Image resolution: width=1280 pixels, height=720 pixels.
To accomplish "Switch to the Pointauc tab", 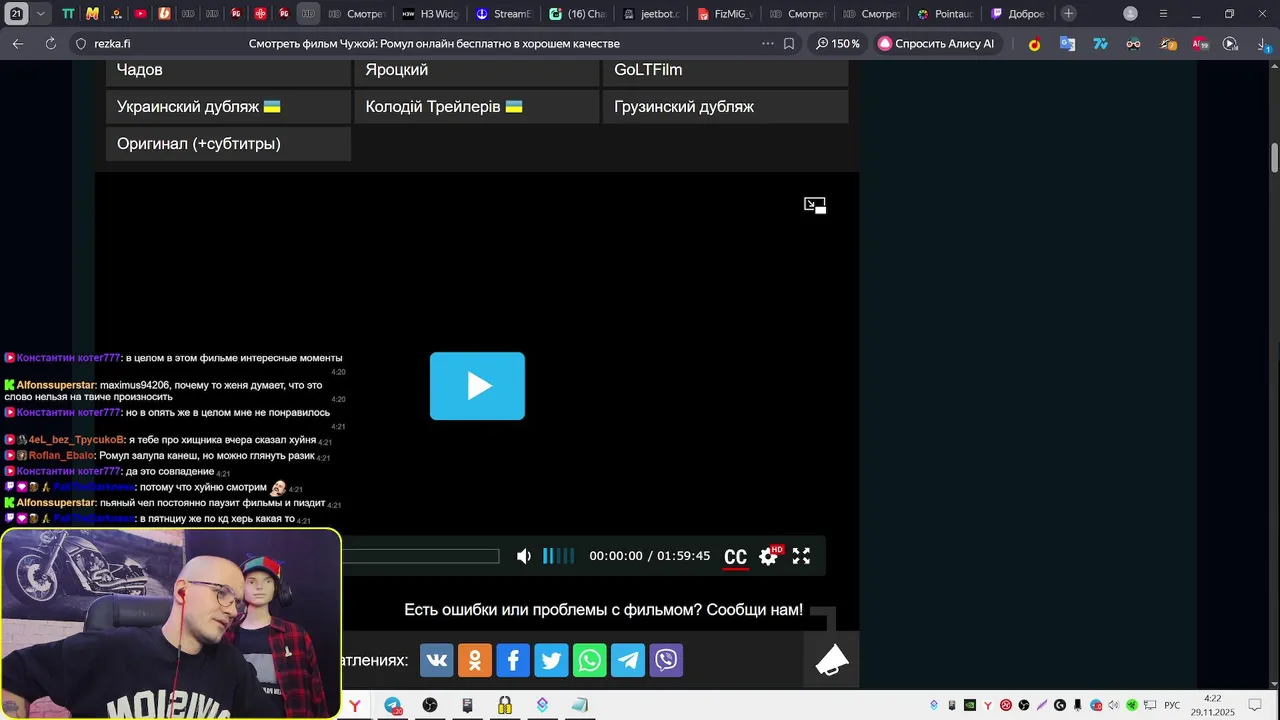I will [945, 14].
